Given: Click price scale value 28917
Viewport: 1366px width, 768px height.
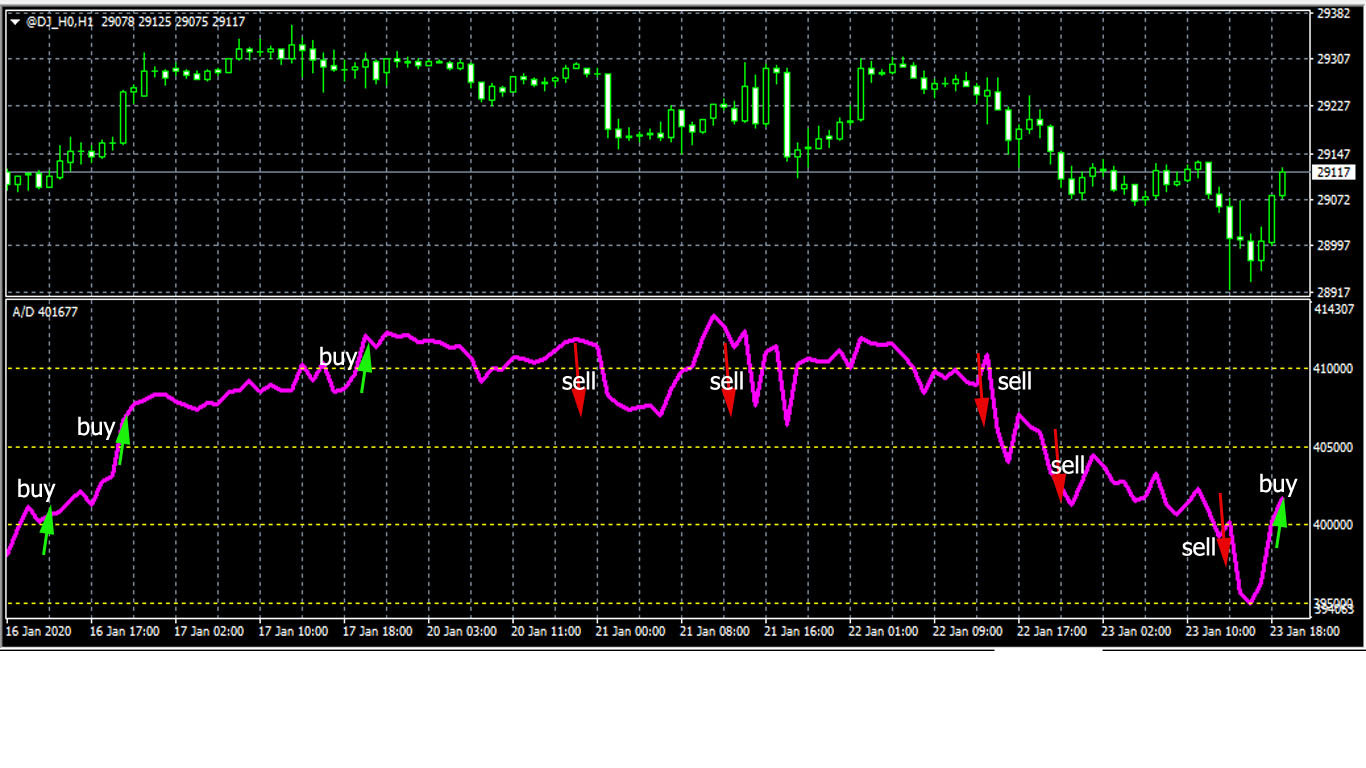Looking at the screenshot, I should click(1335, 292).
